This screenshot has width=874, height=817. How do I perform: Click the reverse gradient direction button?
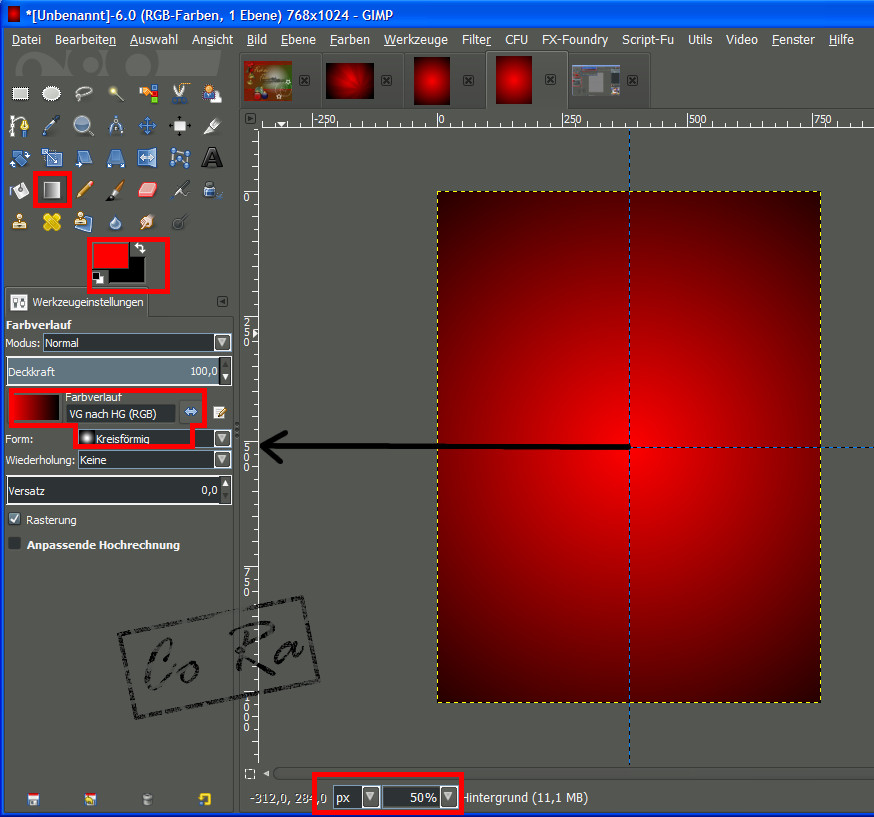tap(190, 412)
